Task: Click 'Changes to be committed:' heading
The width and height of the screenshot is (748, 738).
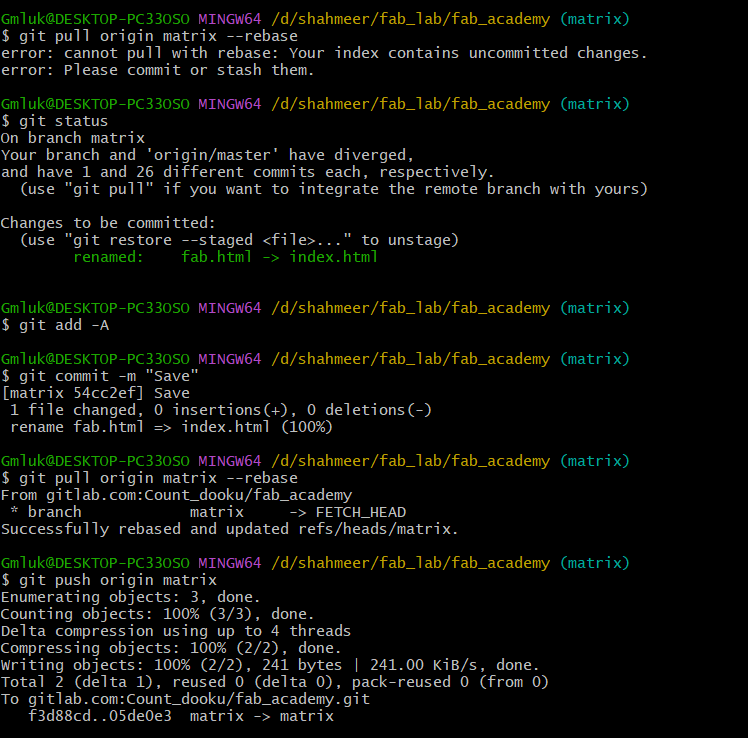Action: pyautogui.click(x=108, y=223)
